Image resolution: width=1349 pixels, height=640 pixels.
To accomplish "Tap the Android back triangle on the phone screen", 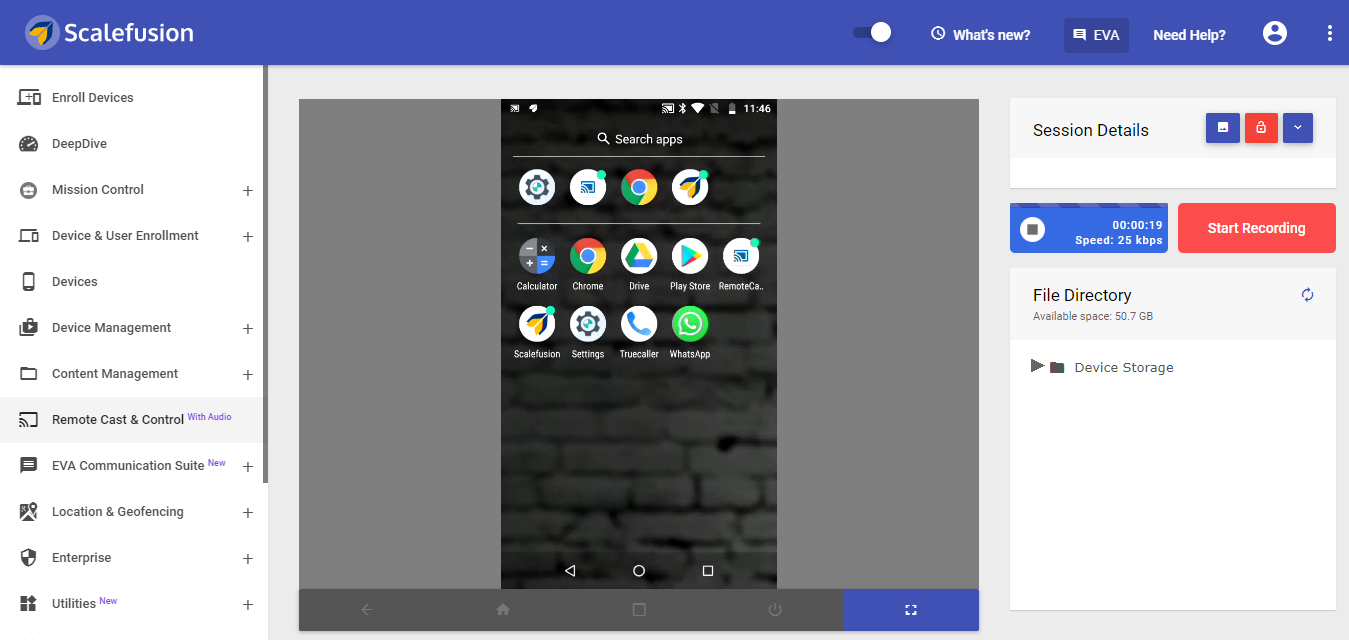I will (570, 571).
